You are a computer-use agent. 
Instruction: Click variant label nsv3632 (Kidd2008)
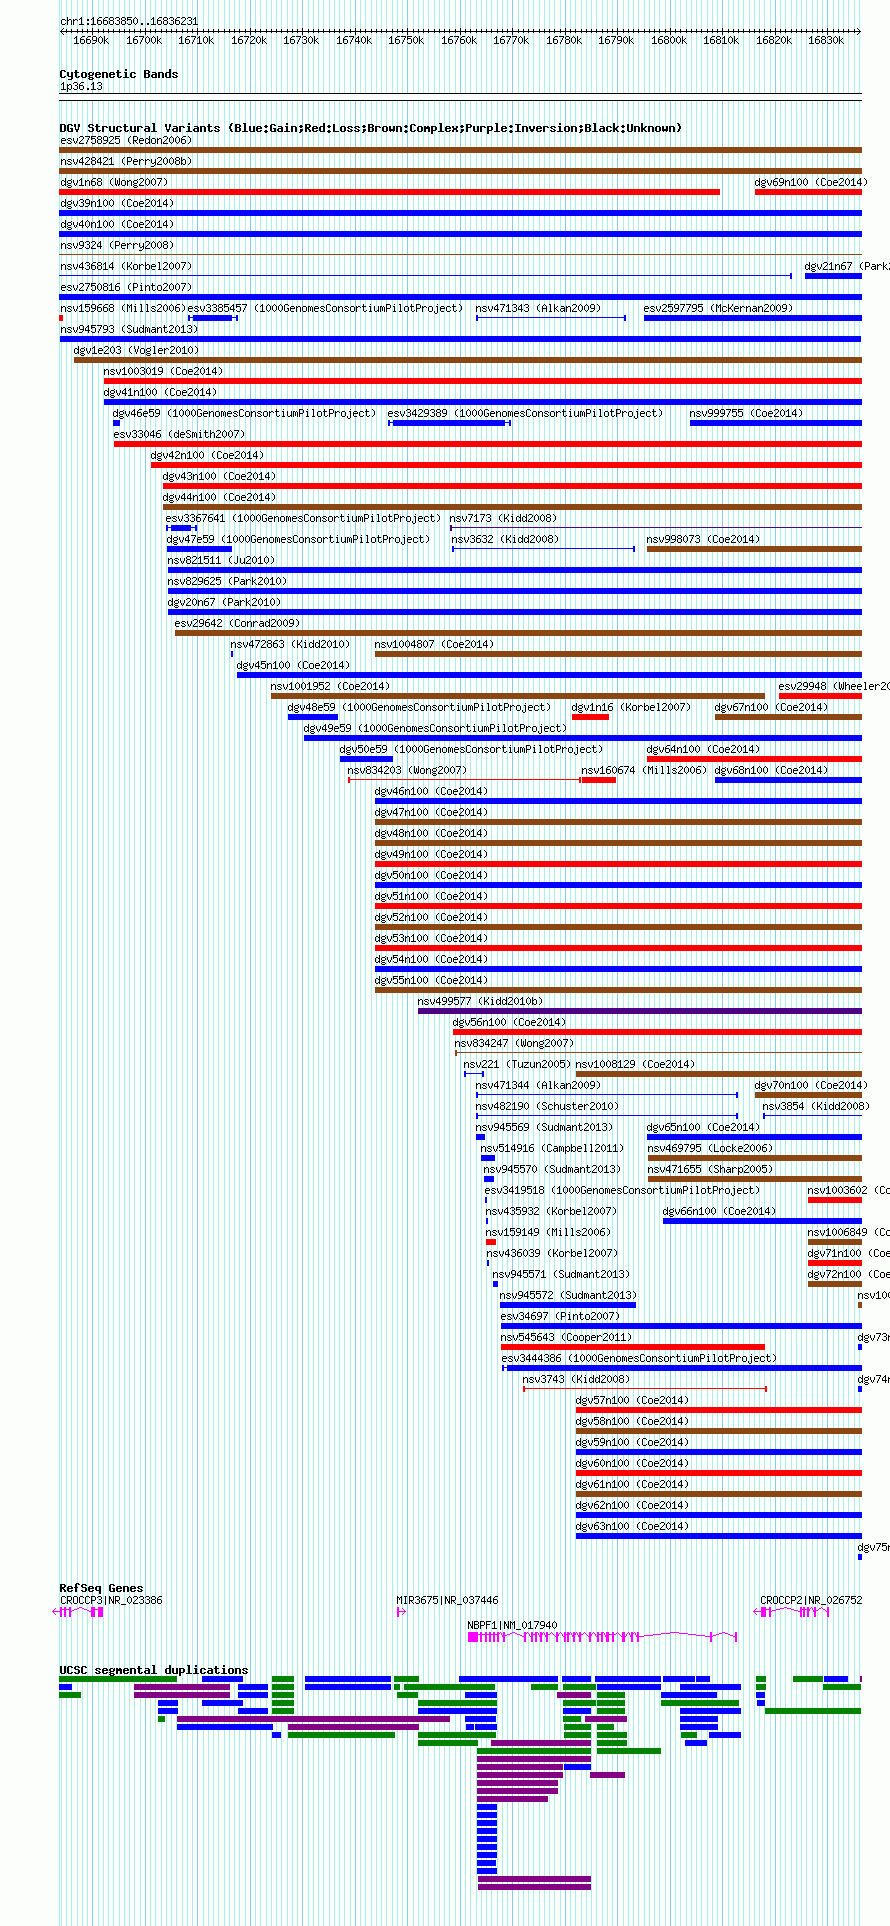coord(505,539)
